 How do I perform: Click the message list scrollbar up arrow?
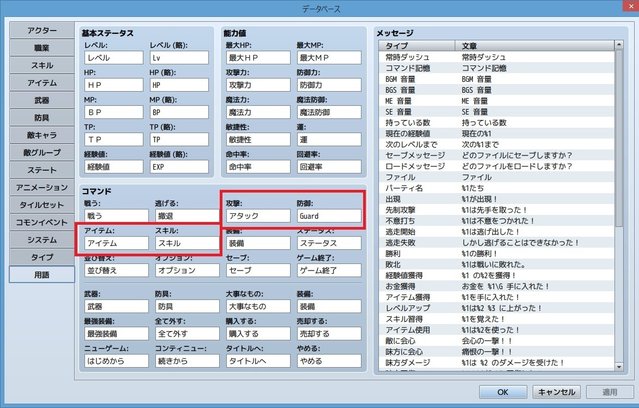point(619,44)
